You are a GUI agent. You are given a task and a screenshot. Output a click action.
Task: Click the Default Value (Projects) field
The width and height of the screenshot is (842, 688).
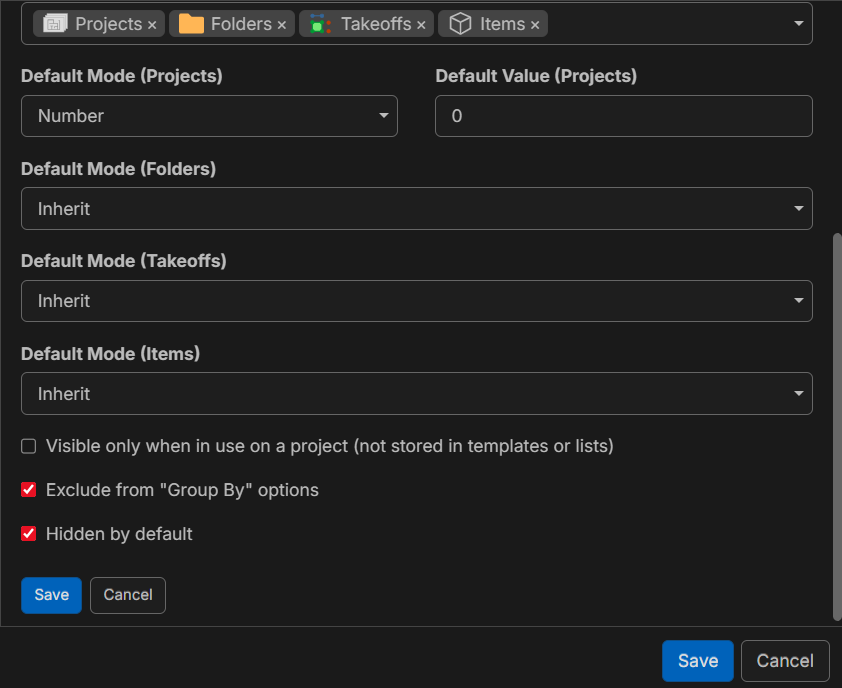point(624,116)
